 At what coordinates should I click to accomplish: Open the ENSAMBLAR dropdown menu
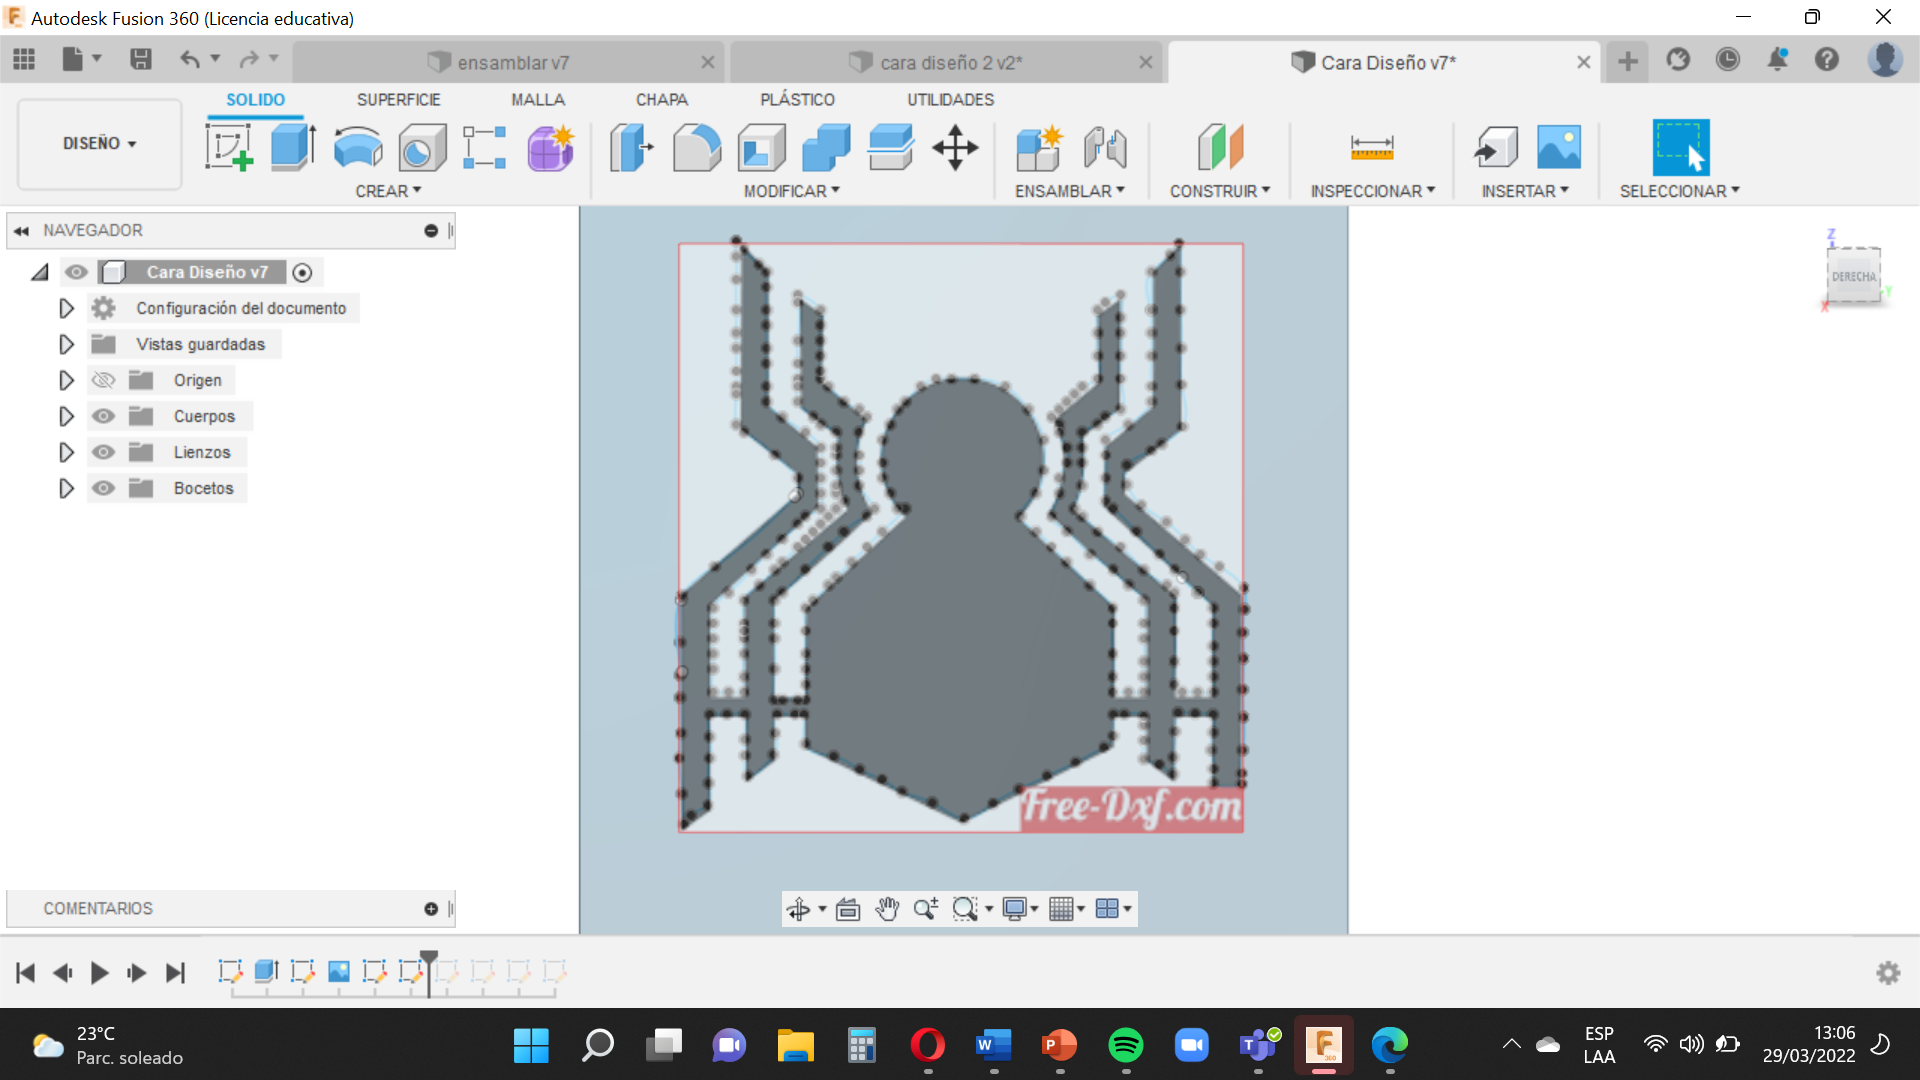(x=1069, y=191)
